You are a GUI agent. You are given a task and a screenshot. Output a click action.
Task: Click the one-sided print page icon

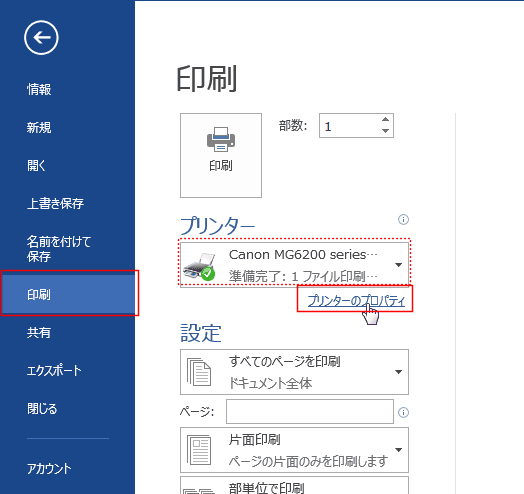pos(199,450)
